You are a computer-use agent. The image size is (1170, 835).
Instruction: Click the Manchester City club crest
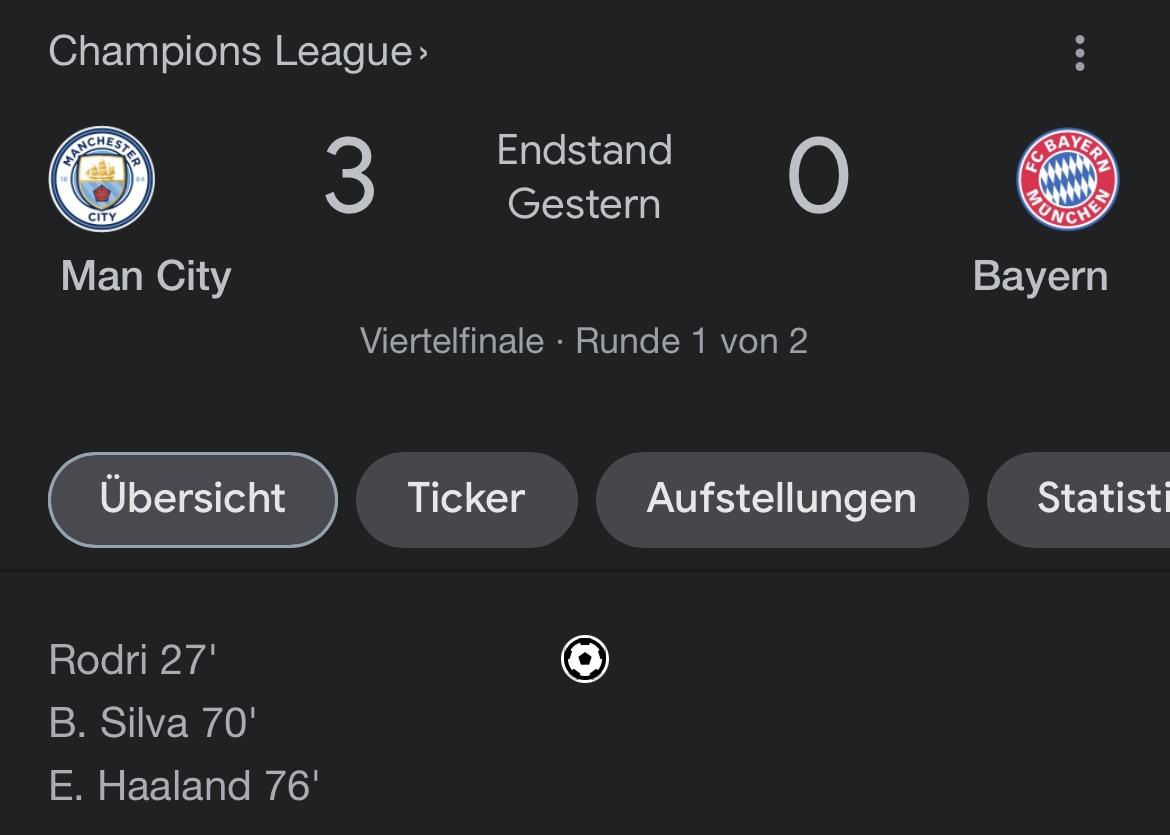[x=101, y=179]
